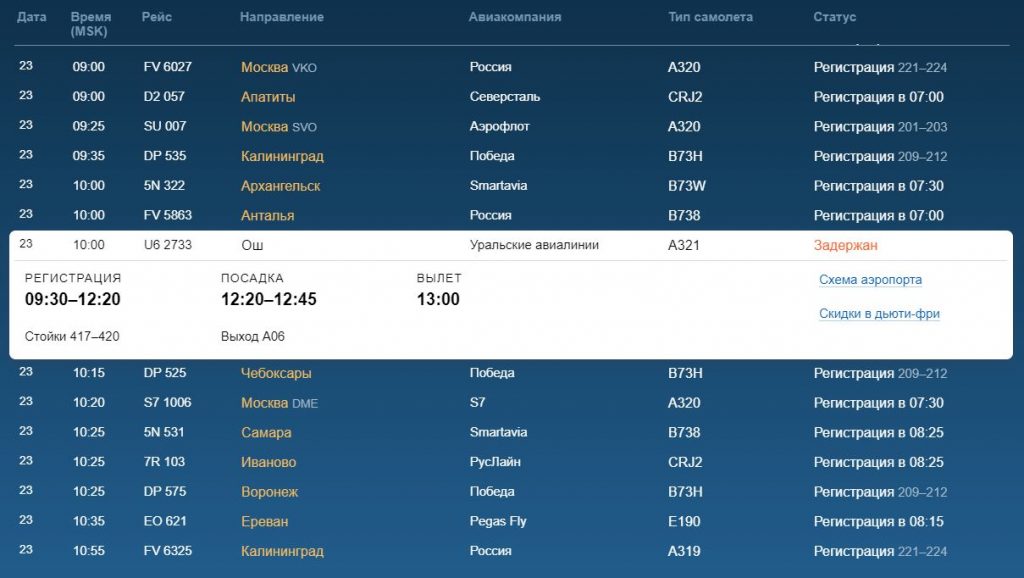Click the registration time 09:30–12:20
Image resolution: width=1024 pixels, height=578 pixels.
[72, 299]
